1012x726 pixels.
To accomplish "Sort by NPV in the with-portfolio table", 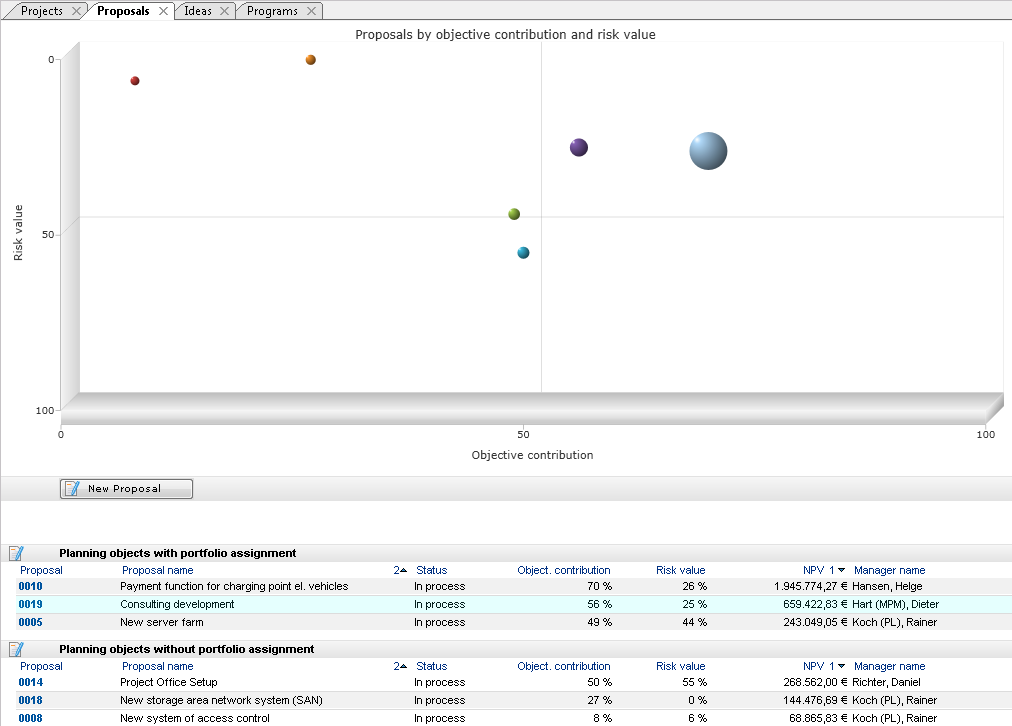I will point(817,570).
